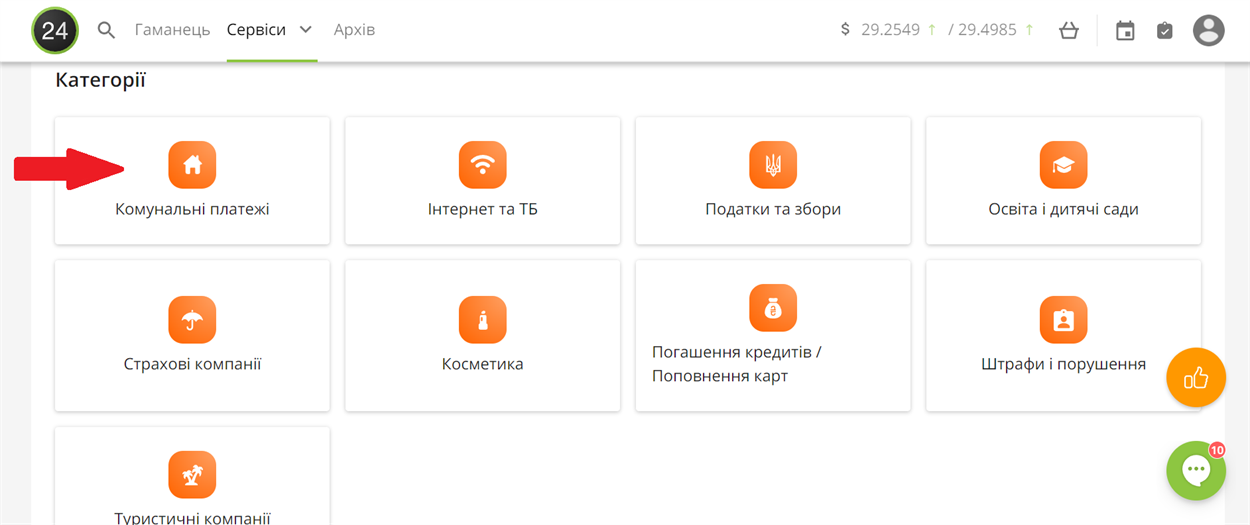
Task: Open the green chat bubble icon
Action: [x=1196, y=470]
